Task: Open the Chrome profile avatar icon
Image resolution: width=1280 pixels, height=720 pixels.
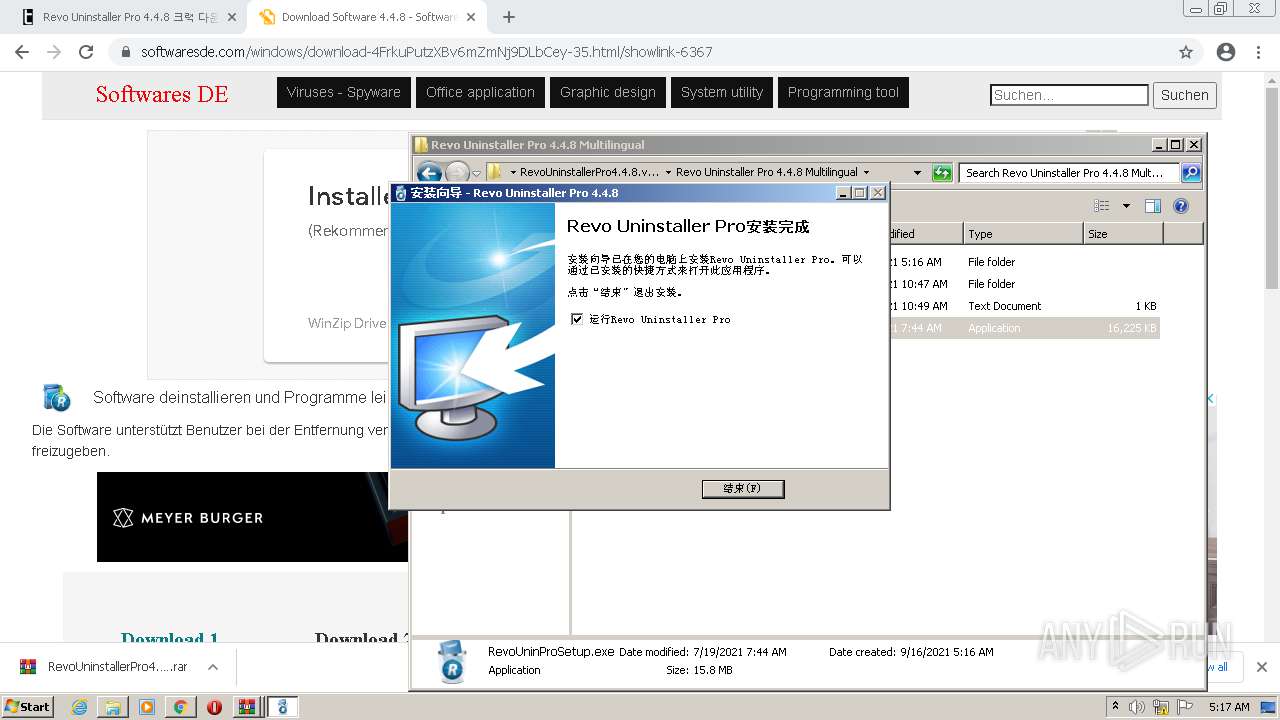Action: [x=1226, y=52]
